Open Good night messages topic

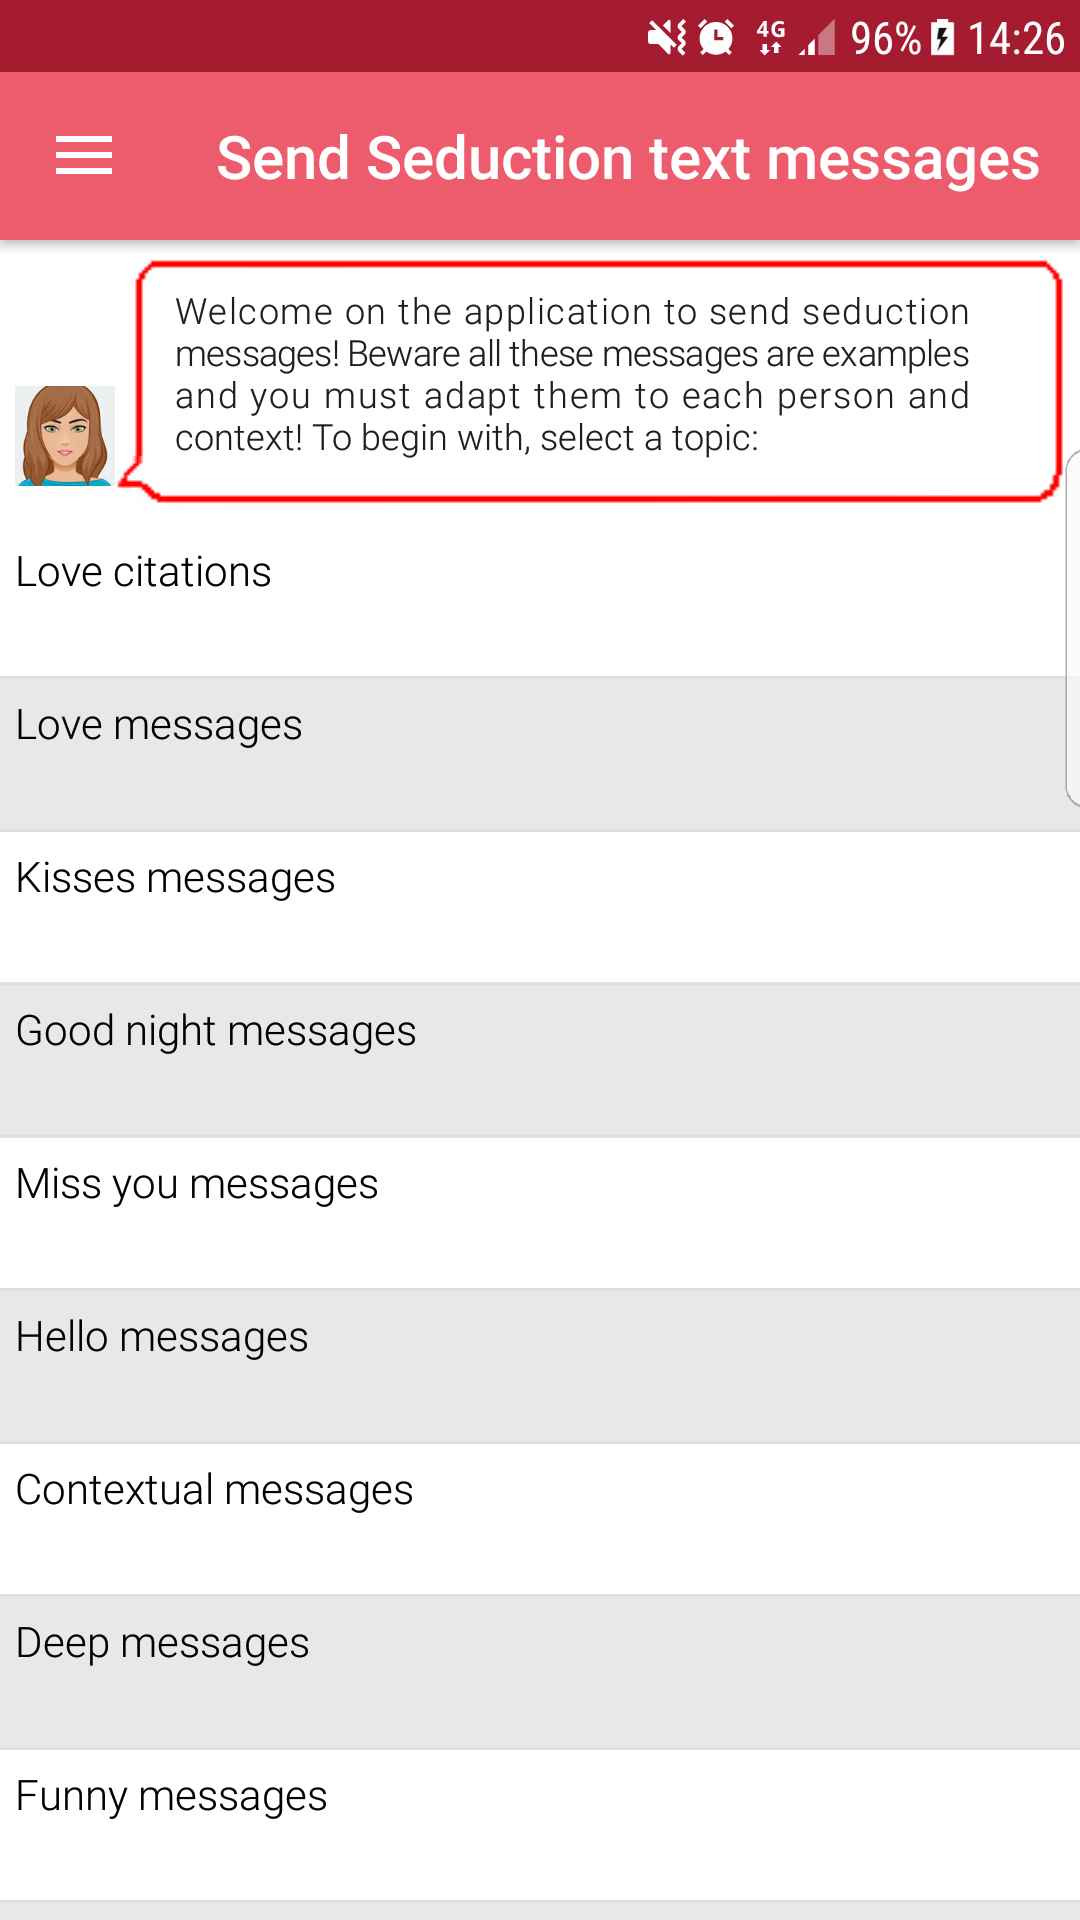(540, 1060)
